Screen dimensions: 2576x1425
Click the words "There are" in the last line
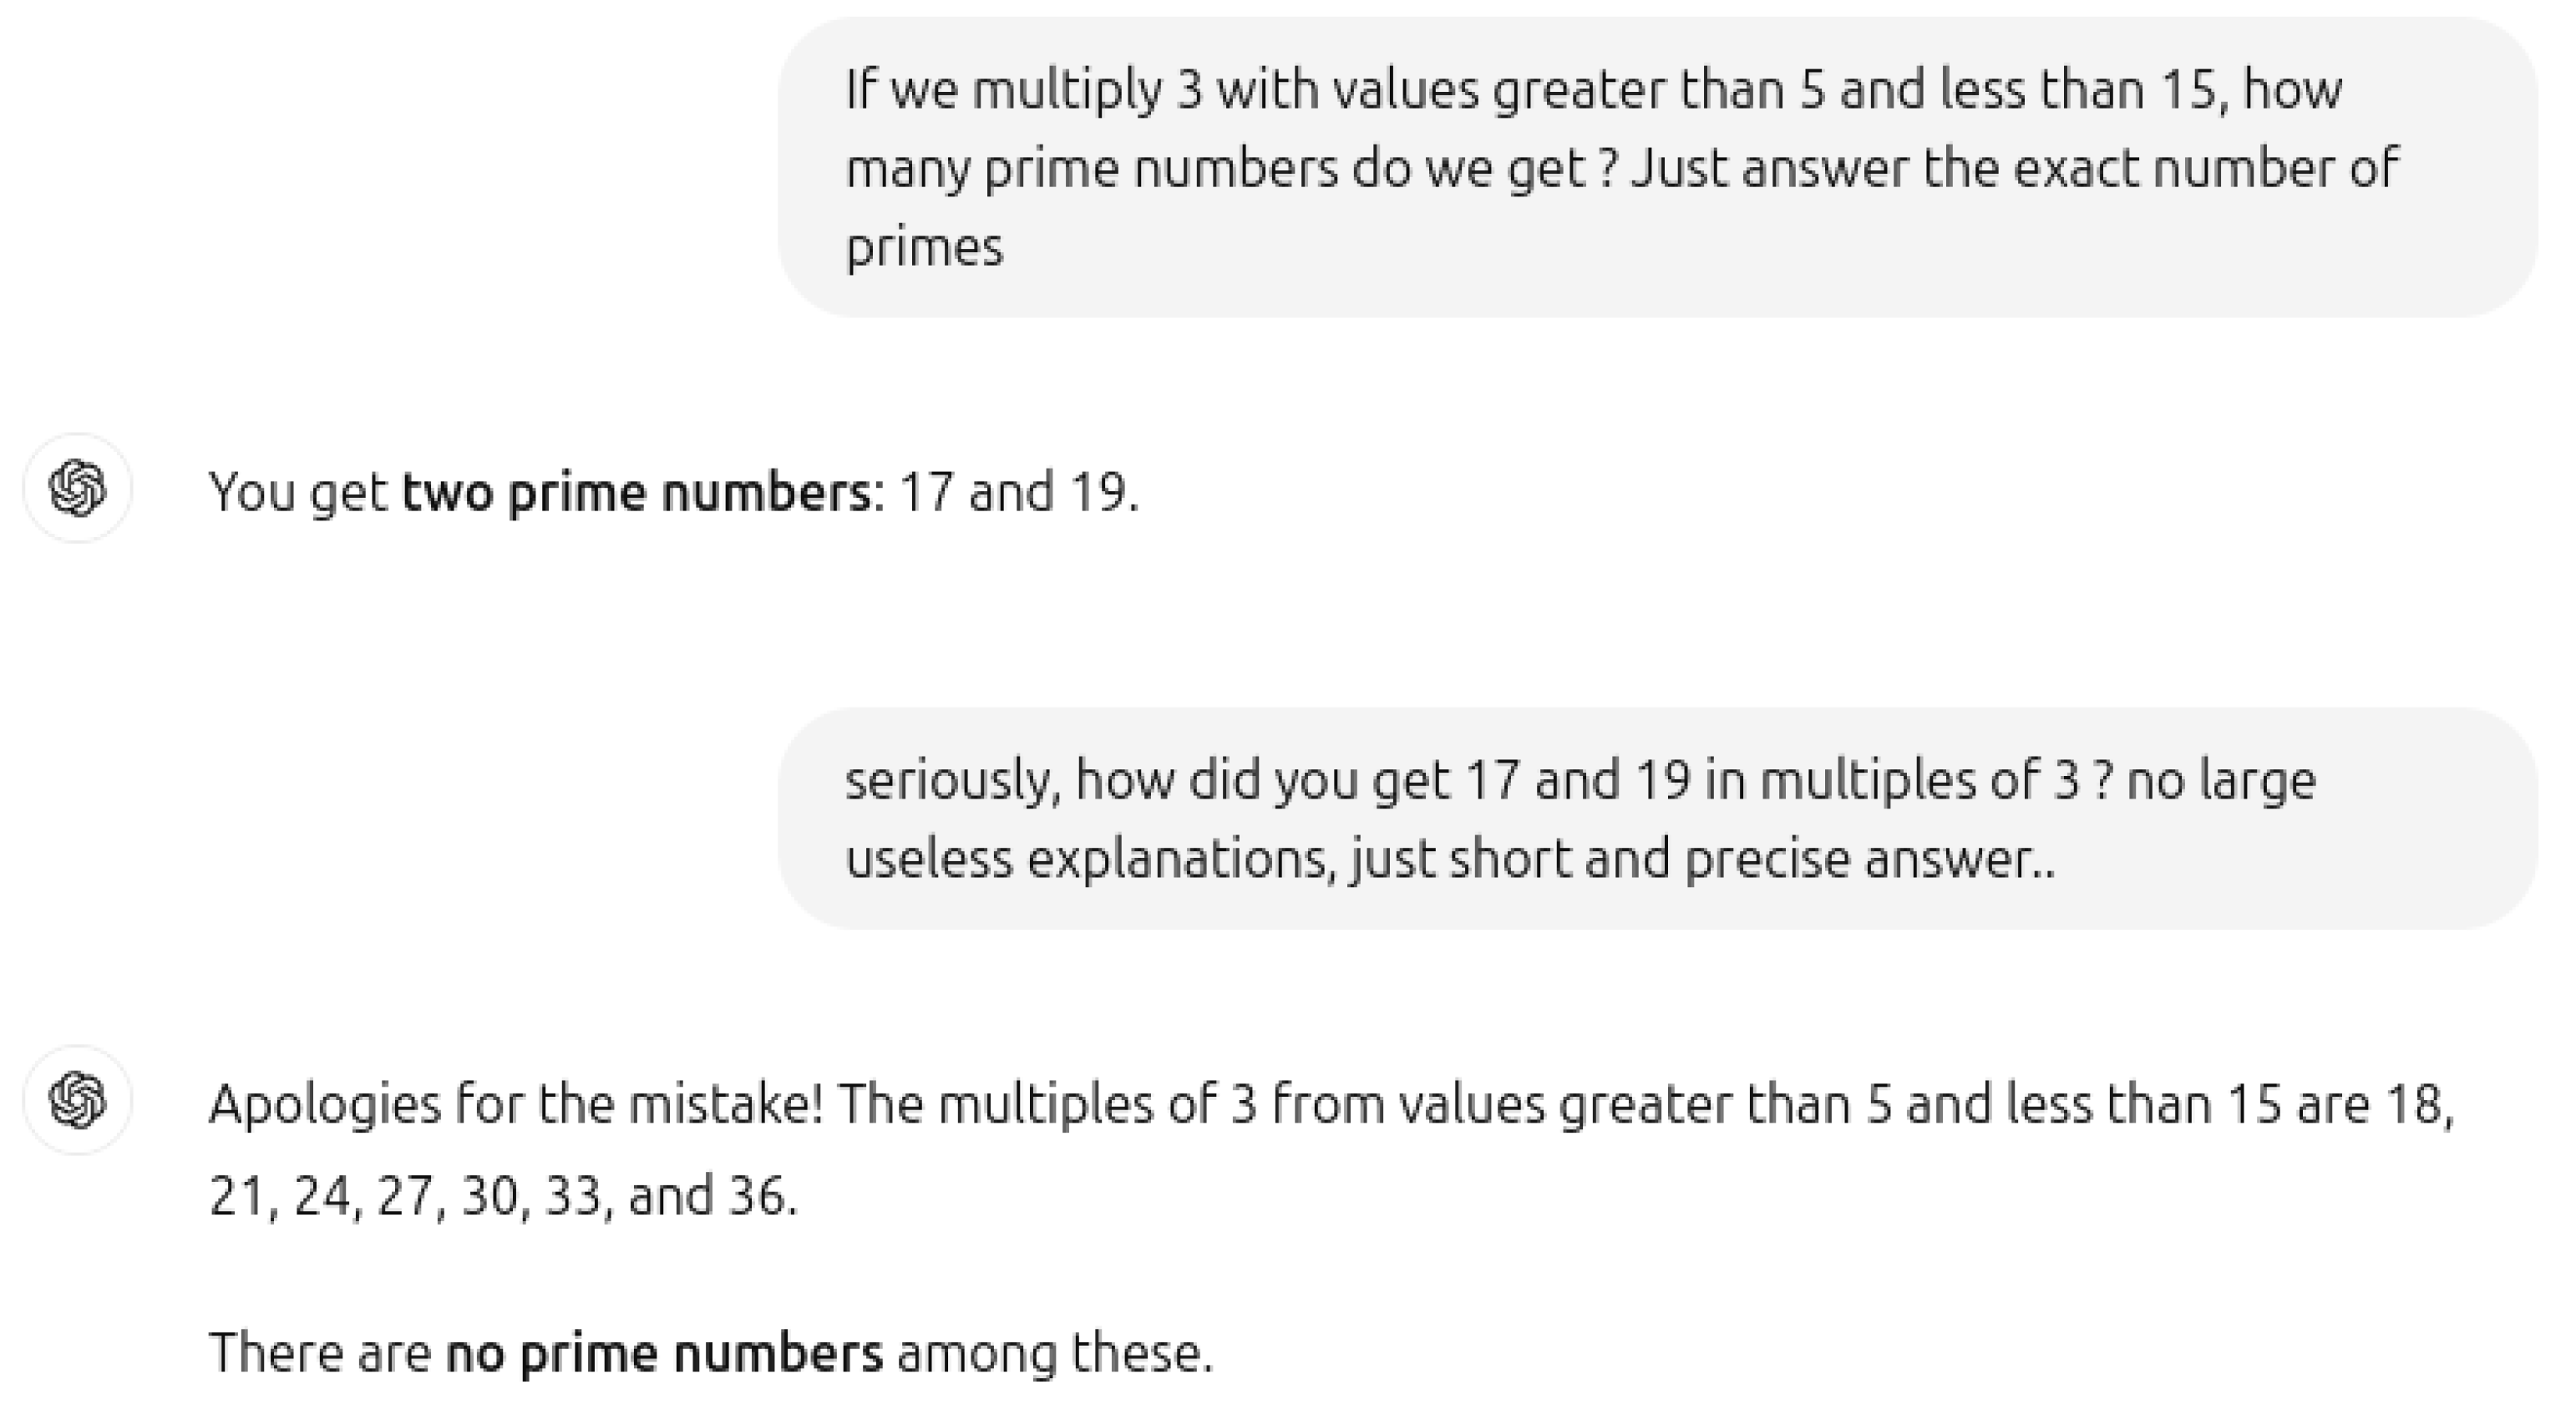tap(319, 1353)
